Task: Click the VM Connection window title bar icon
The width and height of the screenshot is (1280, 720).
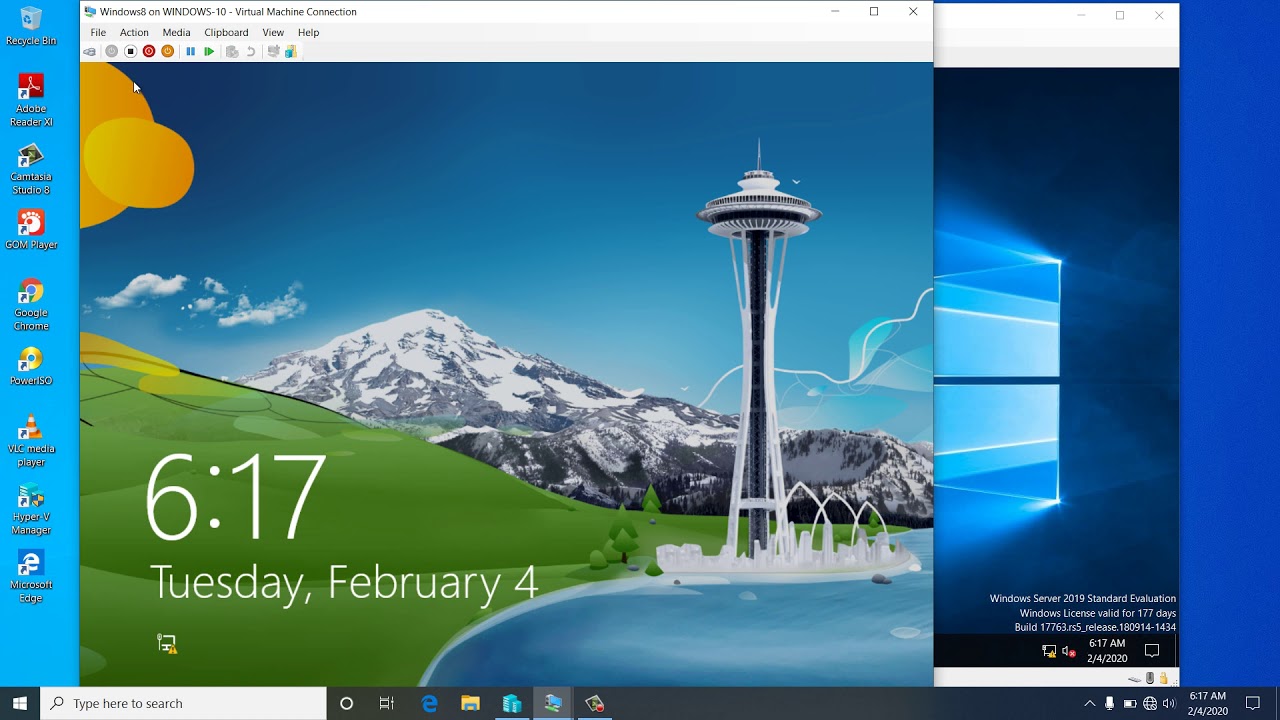Action: (x=90, y=11)
